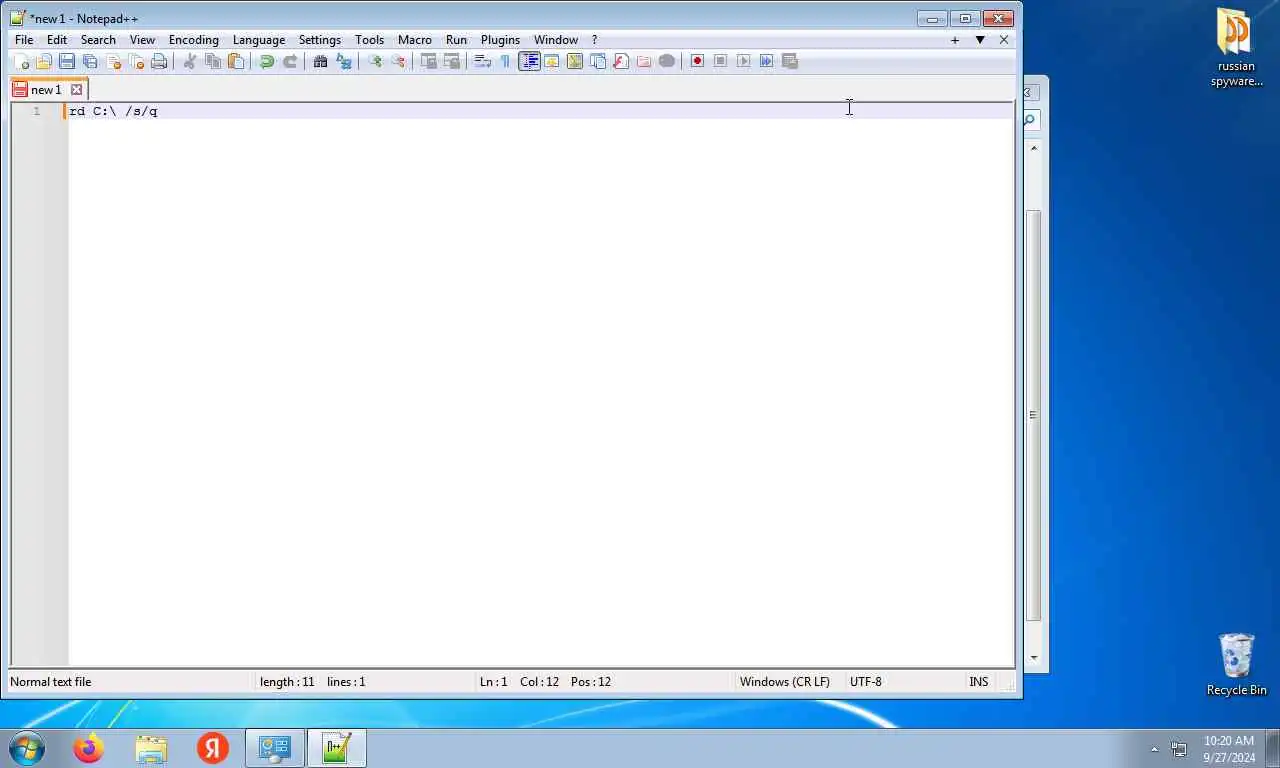Create a new document from the toolbar

(21, 61)
